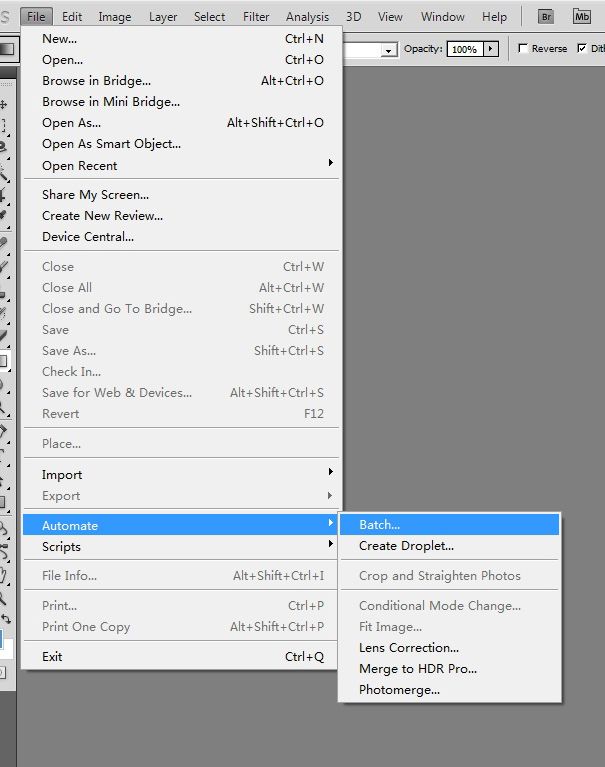The height and width of the screenshot is (767, 605).
Task: Open Mini Bridge via the Mb icon
Action: point(582,17)
